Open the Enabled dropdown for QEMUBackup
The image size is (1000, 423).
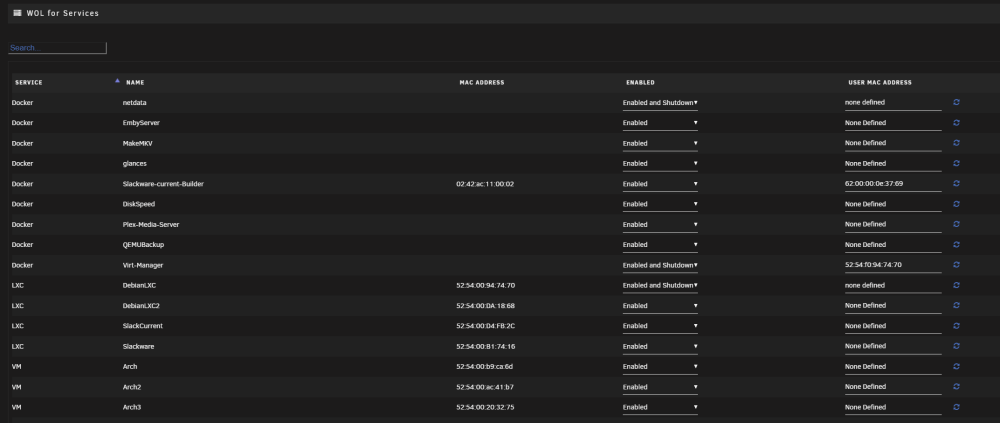coord(660,245)
